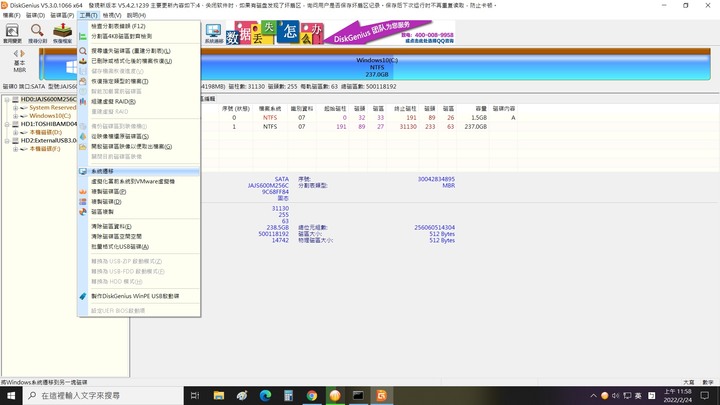Choose the sector copy menu item
The width and height of the screenshot is (720, 405).
139,212
